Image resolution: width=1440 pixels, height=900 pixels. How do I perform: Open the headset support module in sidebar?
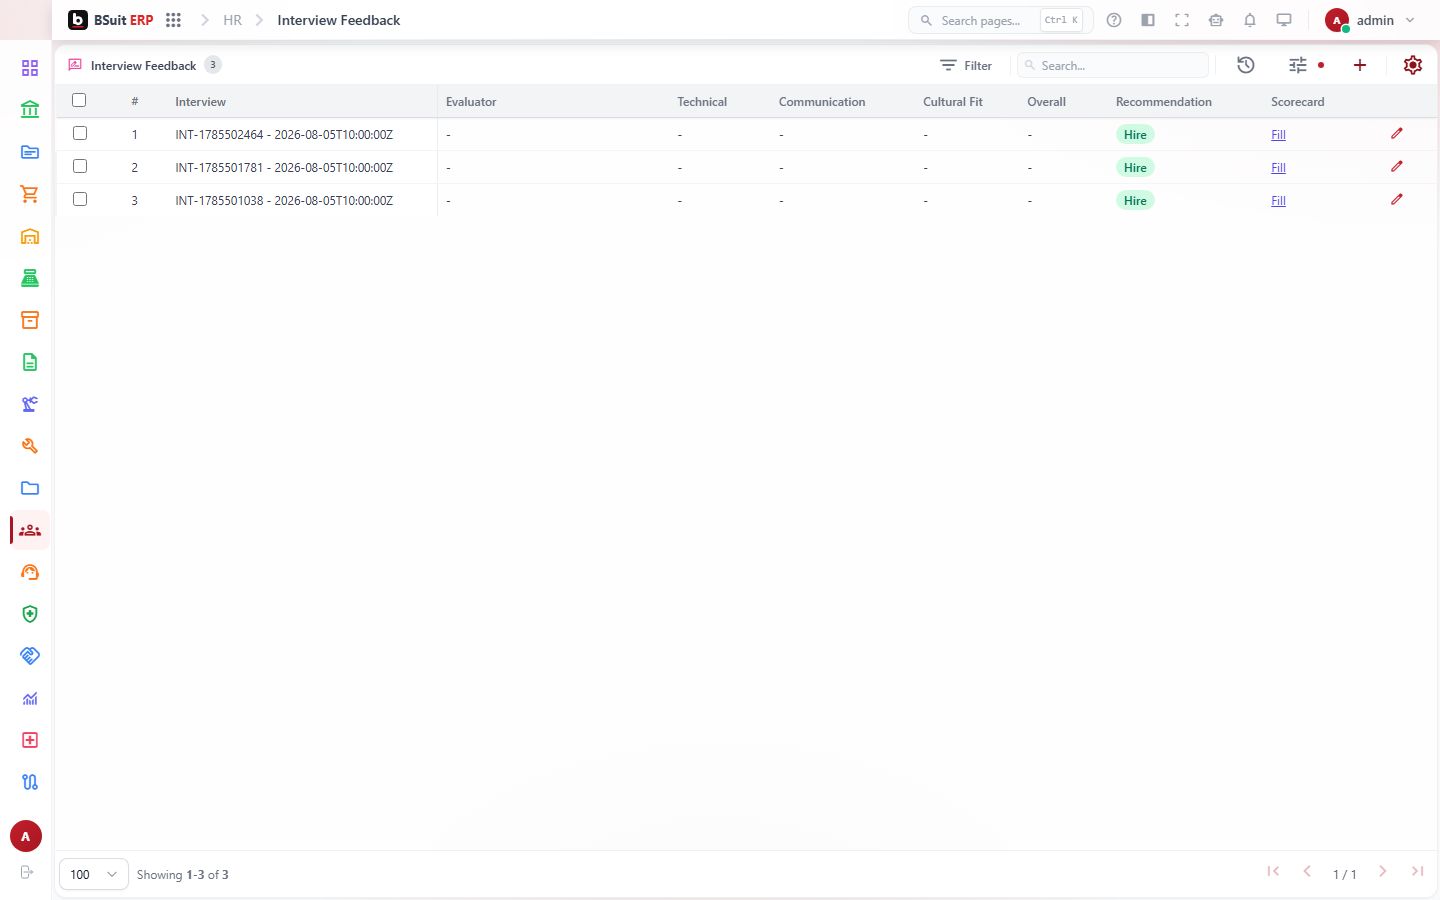click(x=30, y=572)
